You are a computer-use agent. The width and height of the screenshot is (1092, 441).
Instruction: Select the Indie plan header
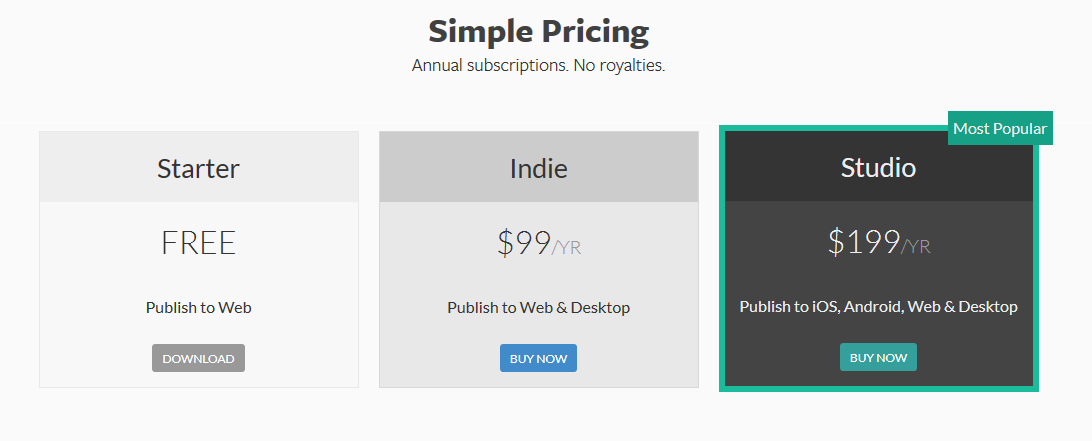pos(538,168)
